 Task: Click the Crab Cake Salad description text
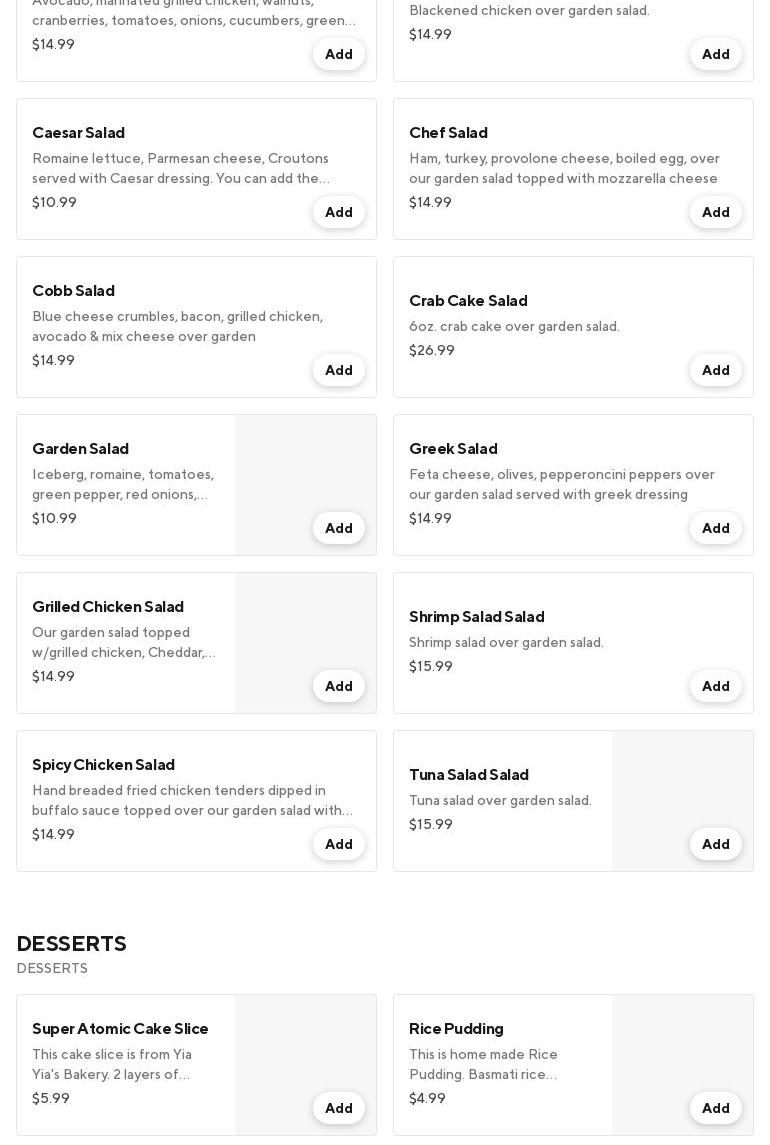(x=514, y=326)
